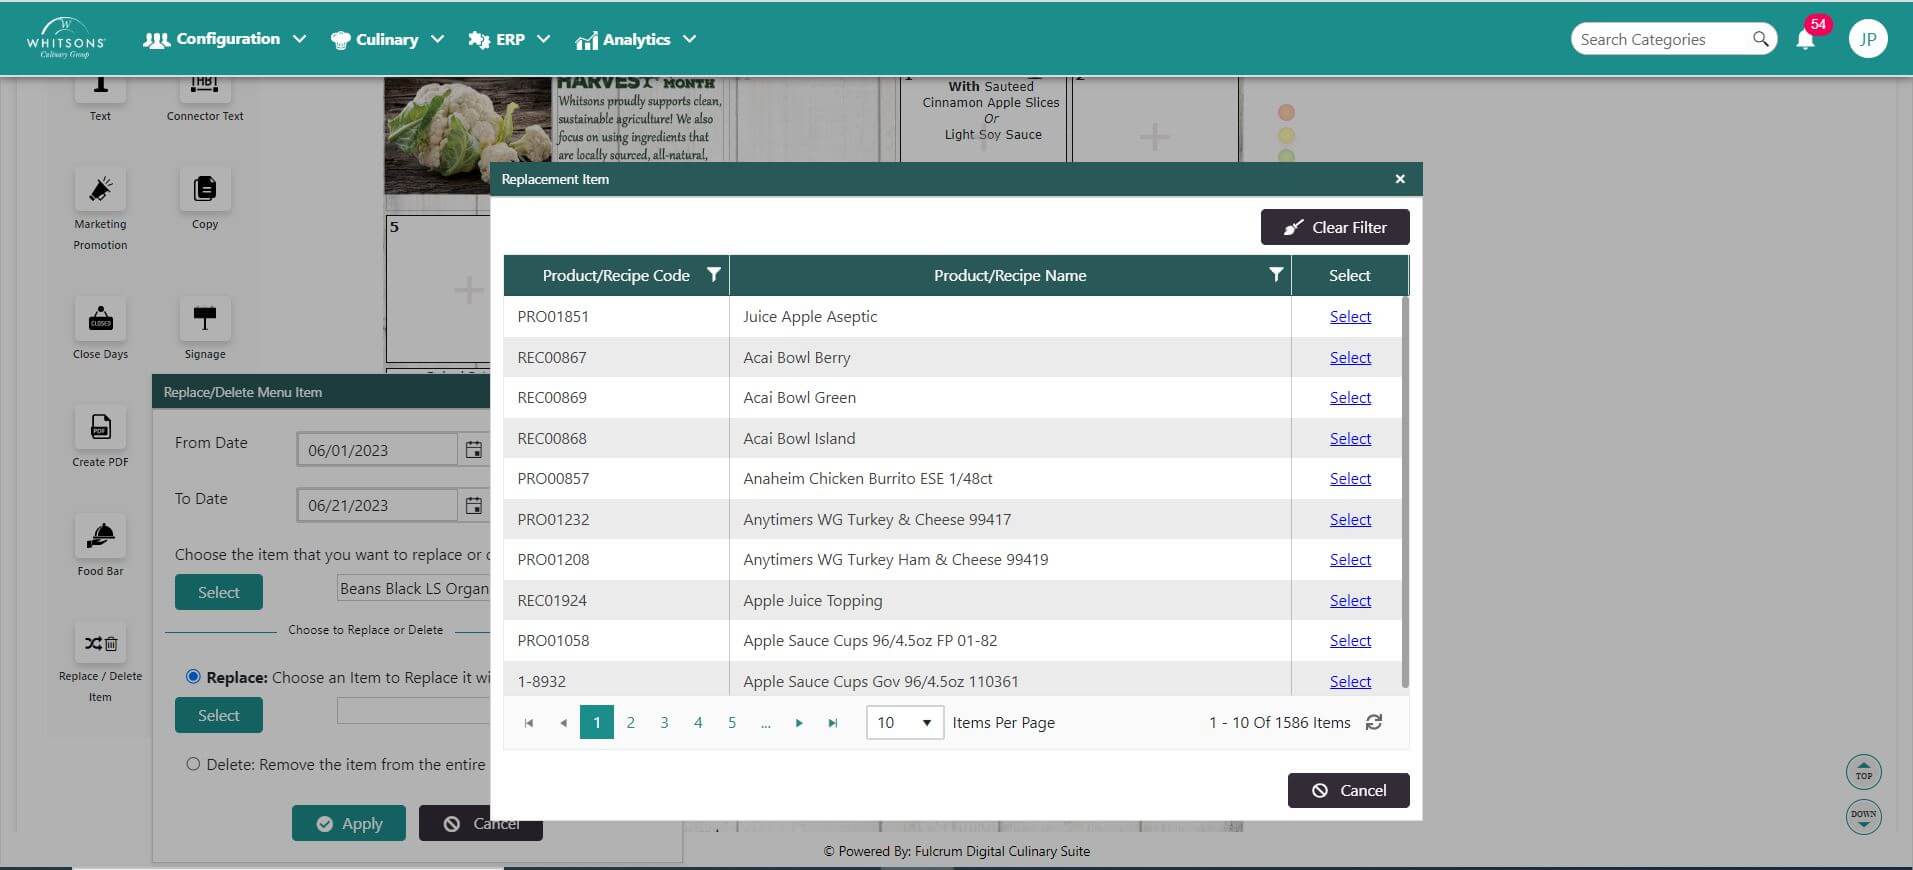
Task: Open the Food Bar tool
Action: pos(100,537)
